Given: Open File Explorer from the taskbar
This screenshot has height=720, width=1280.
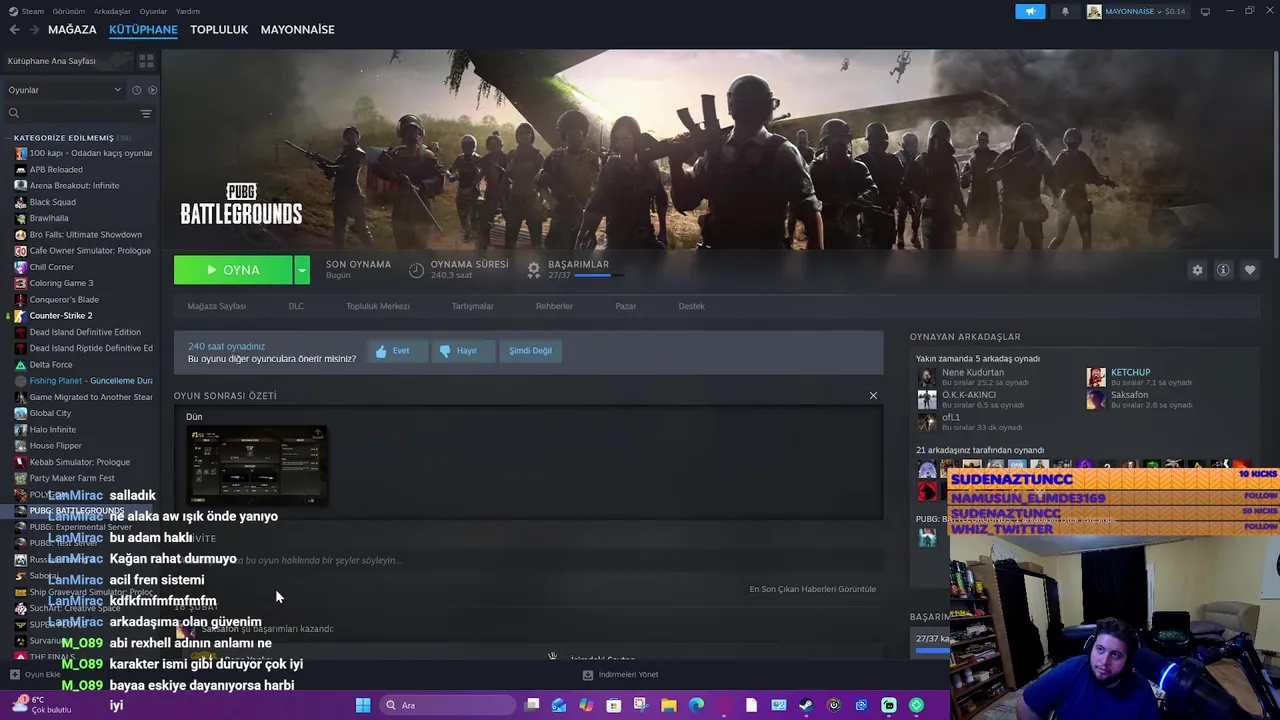Looking at the screenshot, I should click(x=669, y=705).
